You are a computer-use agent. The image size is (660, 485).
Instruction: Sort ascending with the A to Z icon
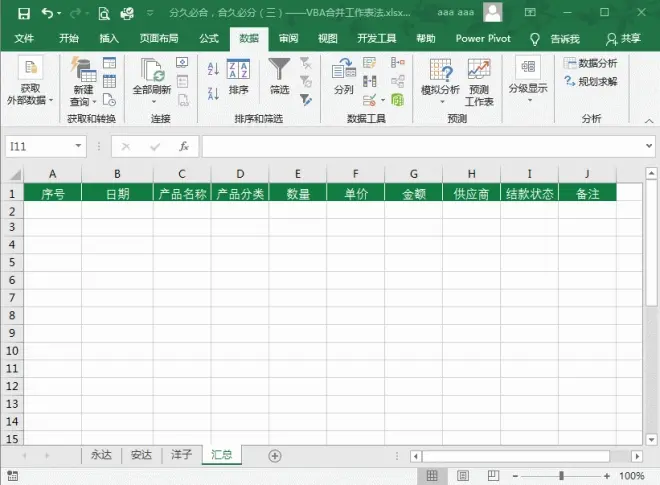click(x=213, y=69)
